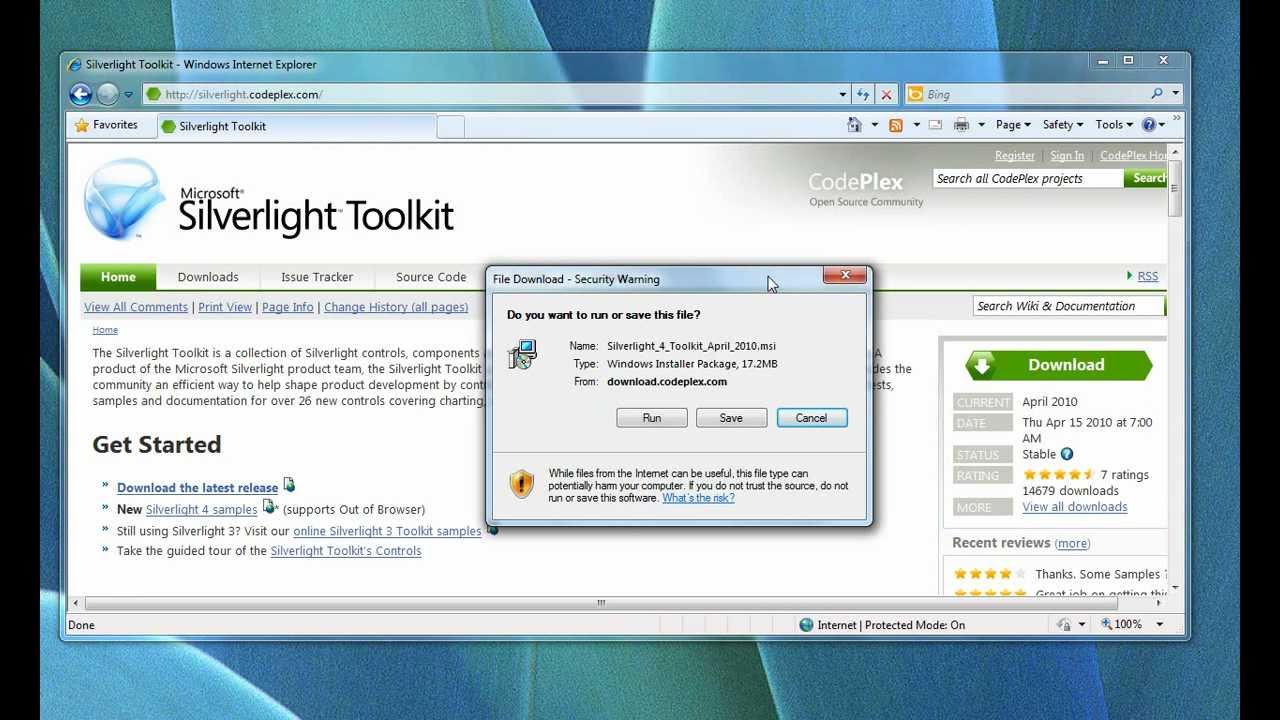The image size is (1280, 720).
Task: Click in the Bing search box
Action: (1034, 94)
